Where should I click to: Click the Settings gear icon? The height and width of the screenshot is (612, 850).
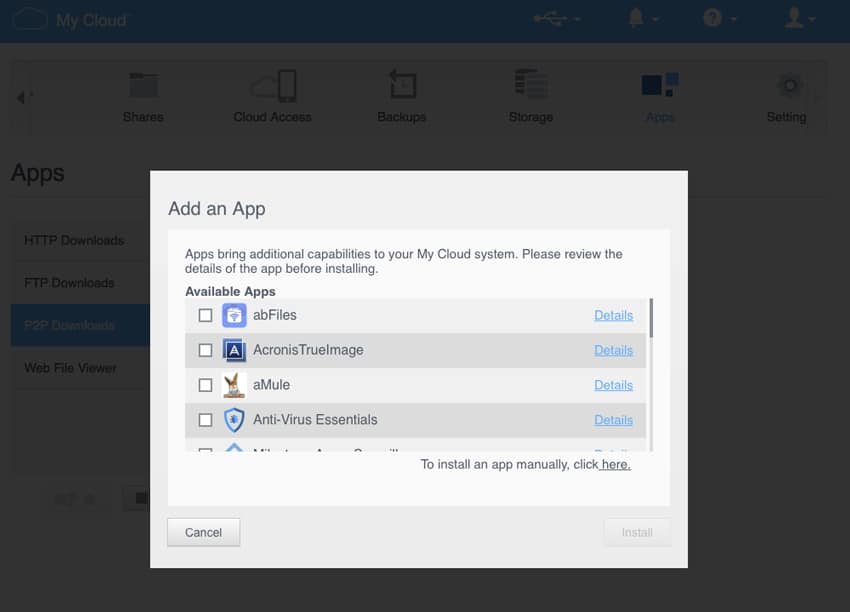[x=790, y=86]
